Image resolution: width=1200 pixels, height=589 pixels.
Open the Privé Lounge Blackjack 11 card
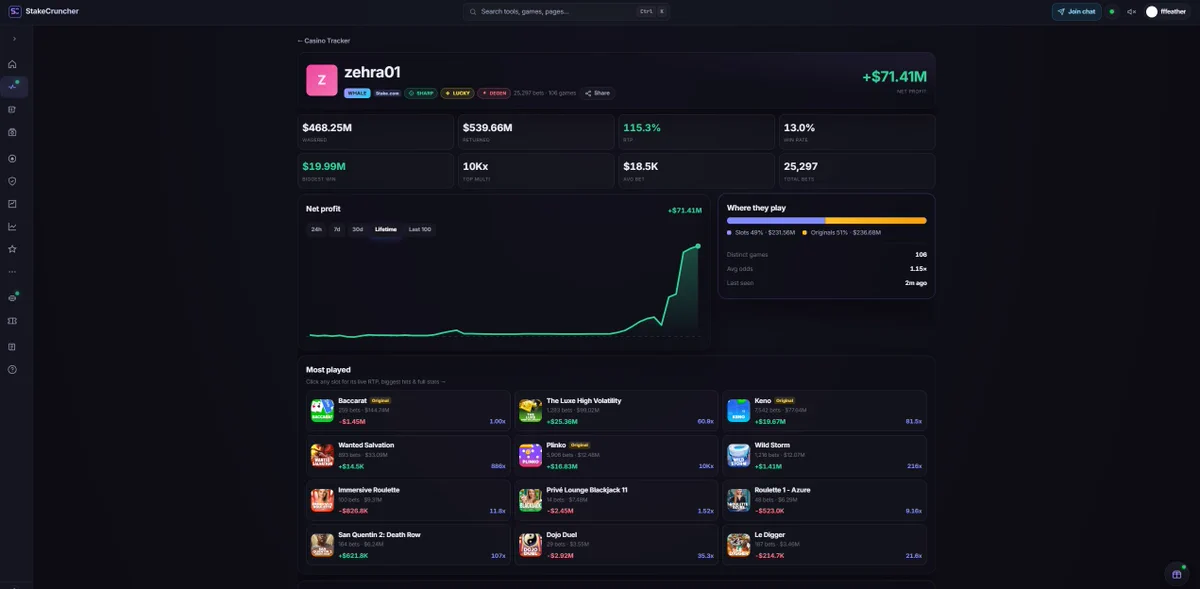click(x=615, y=500)
